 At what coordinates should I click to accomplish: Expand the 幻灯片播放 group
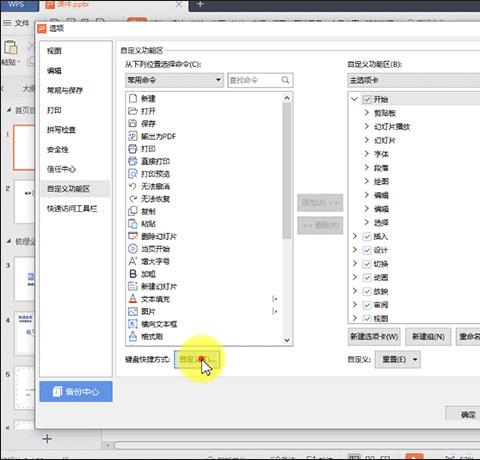click(367, 126)
